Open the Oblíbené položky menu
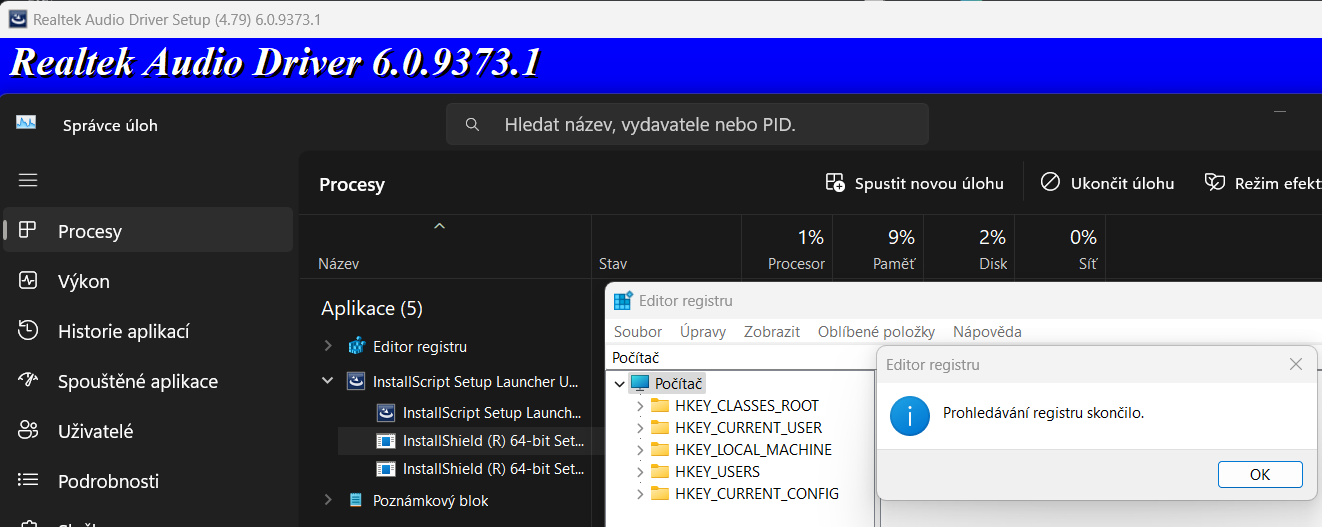1322x527 pixels. coord(876,331)
